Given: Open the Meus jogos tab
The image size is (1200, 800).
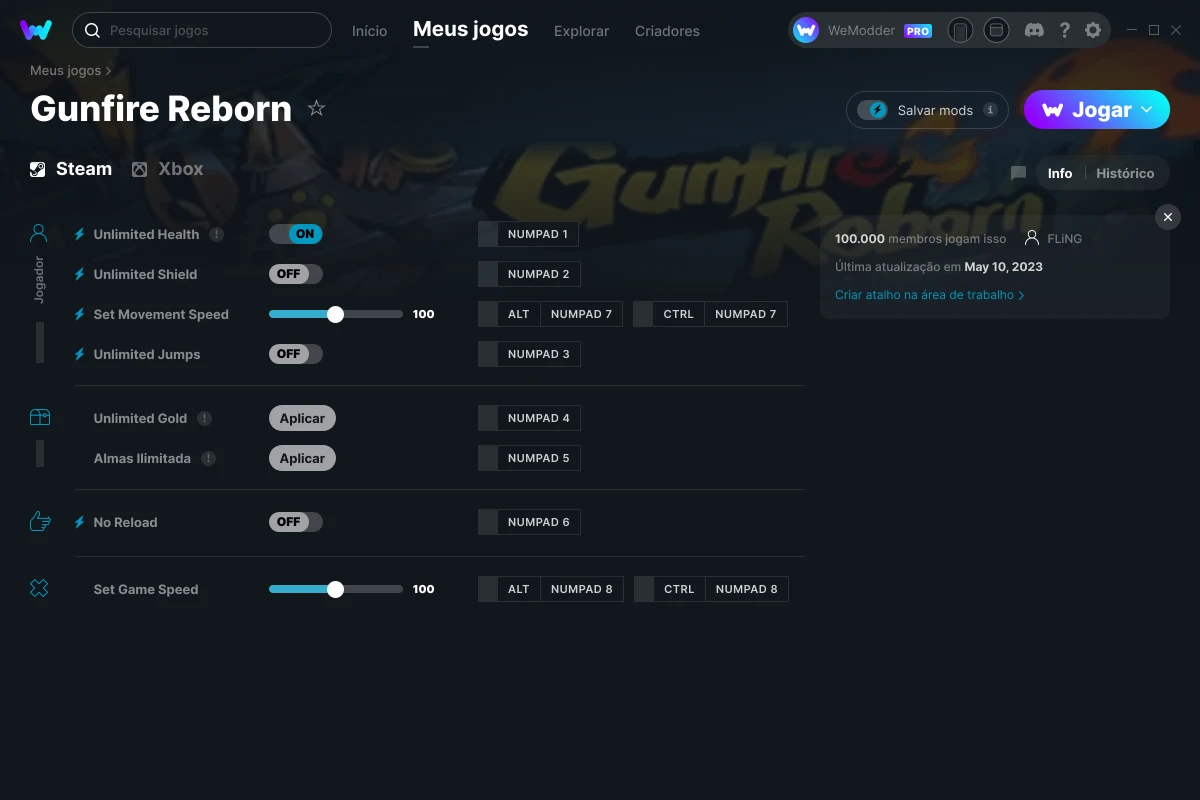Looking at the screenshot, I should 471,30.
